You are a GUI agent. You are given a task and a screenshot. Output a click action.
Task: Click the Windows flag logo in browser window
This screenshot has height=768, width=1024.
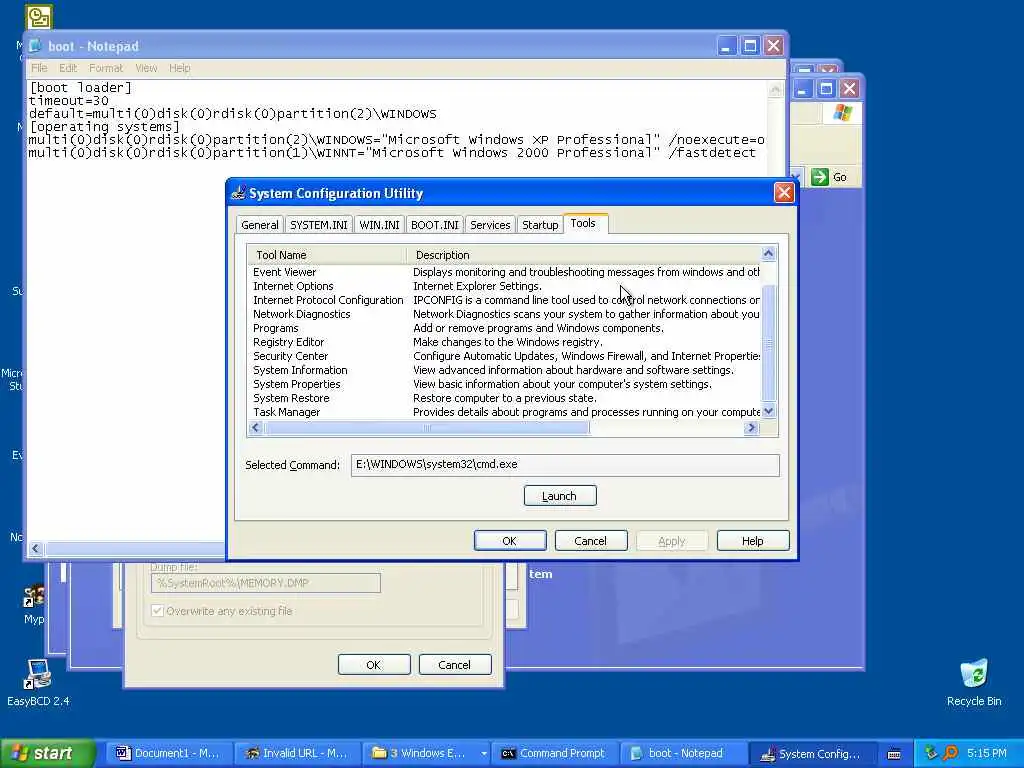pos(842,112)
